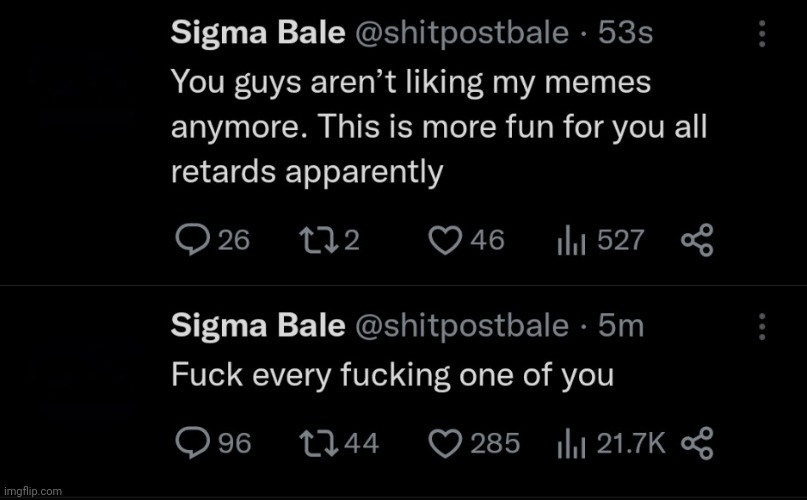
Task: Like the tweet showing 46 likes
Action: pos(443,240)
